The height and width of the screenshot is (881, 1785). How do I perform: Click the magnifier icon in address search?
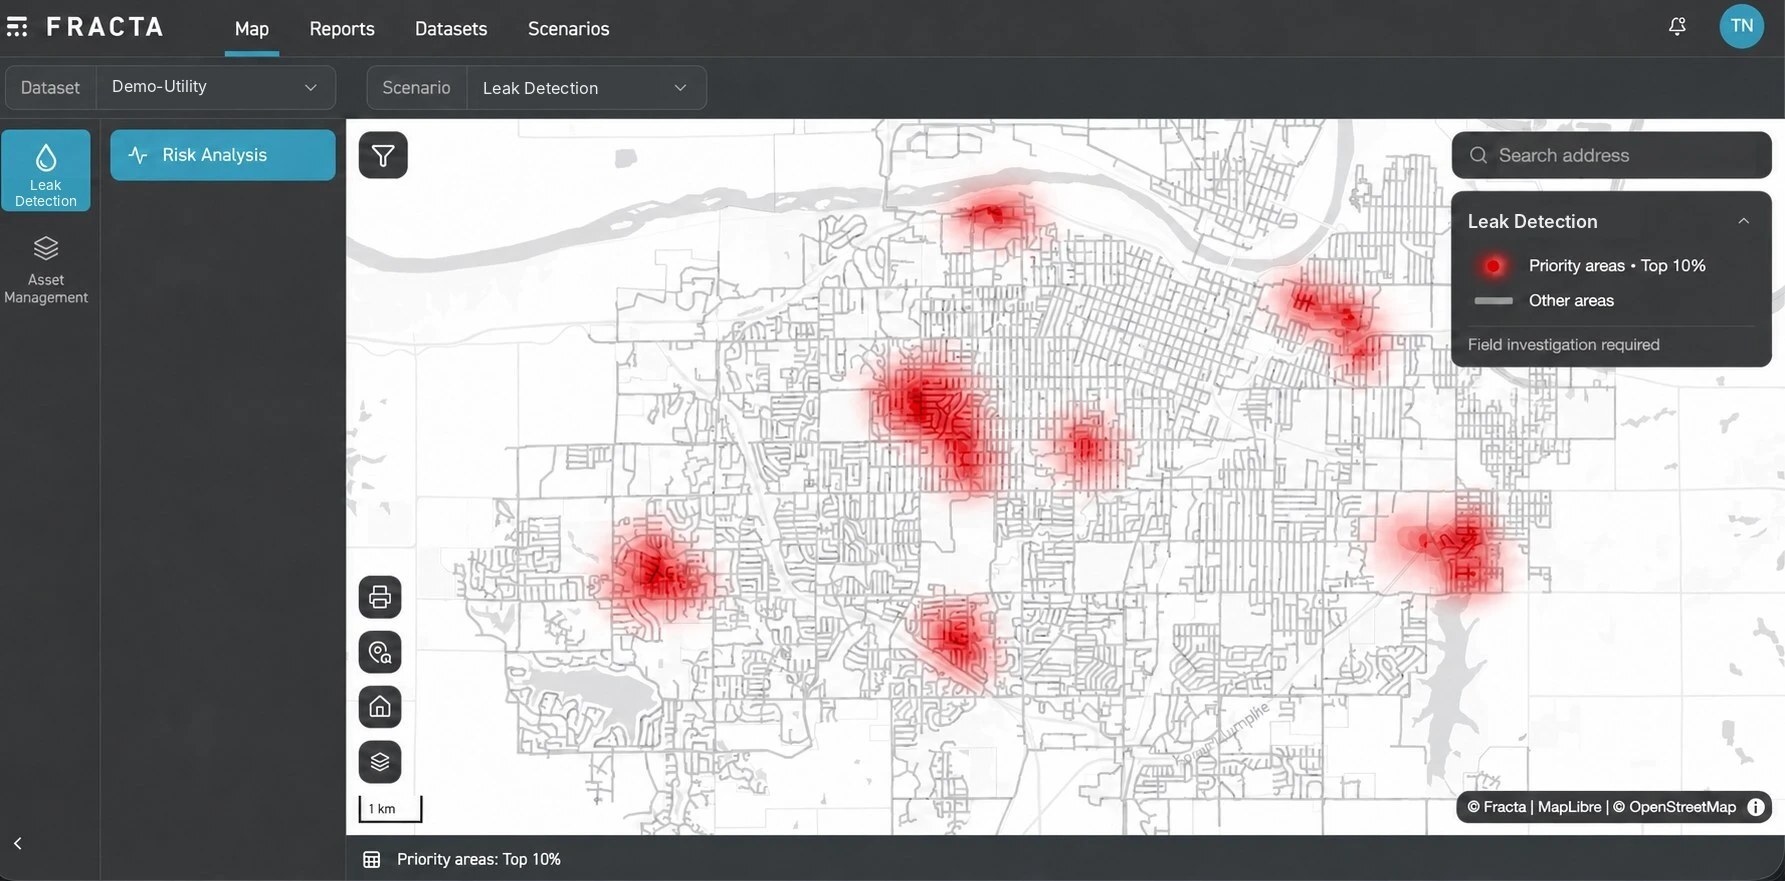point(1478,155)
